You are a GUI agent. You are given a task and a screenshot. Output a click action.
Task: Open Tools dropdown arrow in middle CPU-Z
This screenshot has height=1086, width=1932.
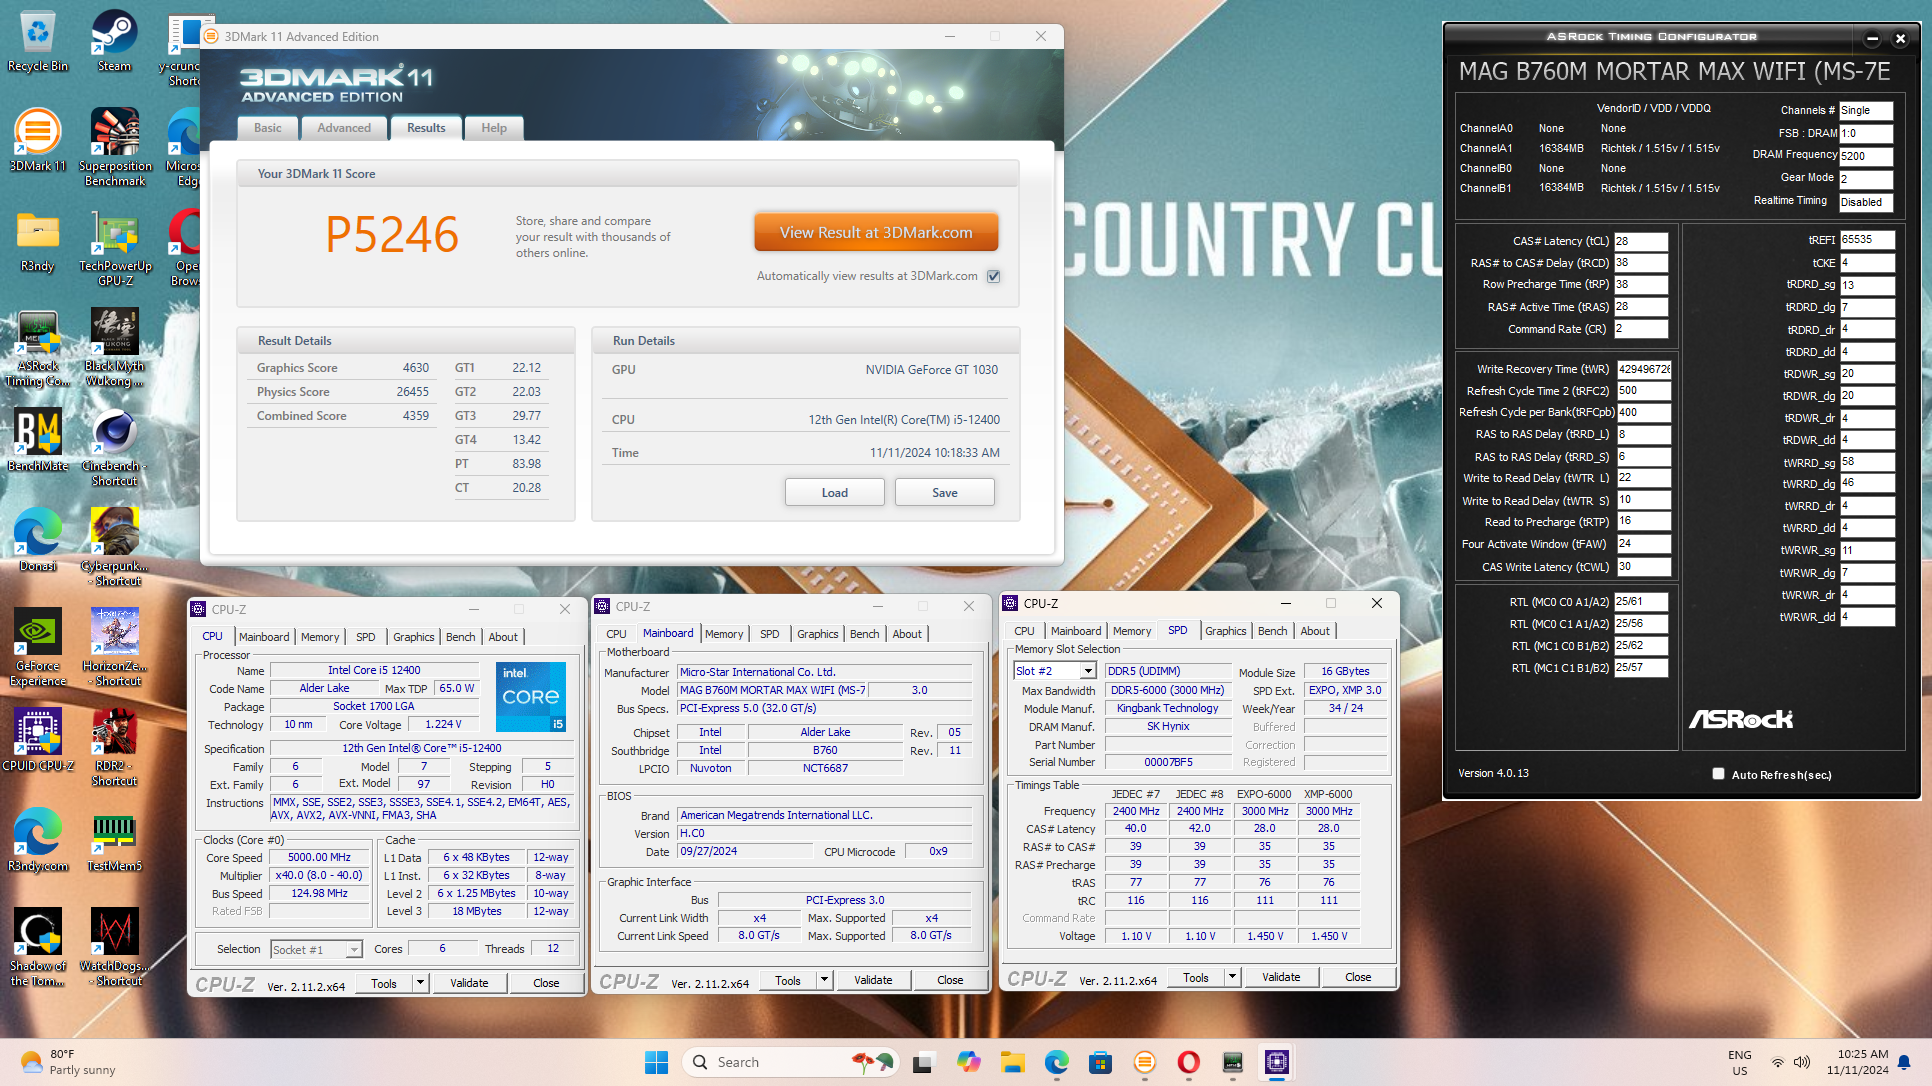coord(825,980)
